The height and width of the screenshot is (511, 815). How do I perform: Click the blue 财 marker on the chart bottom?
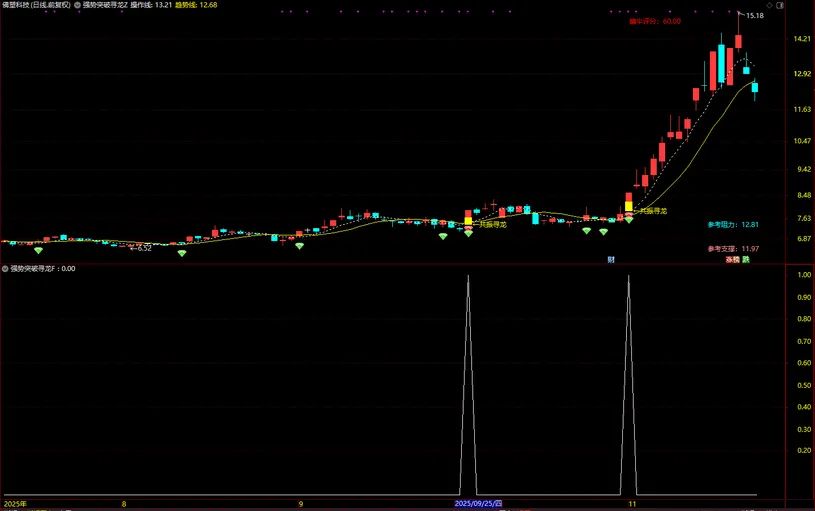coord(609,259)
